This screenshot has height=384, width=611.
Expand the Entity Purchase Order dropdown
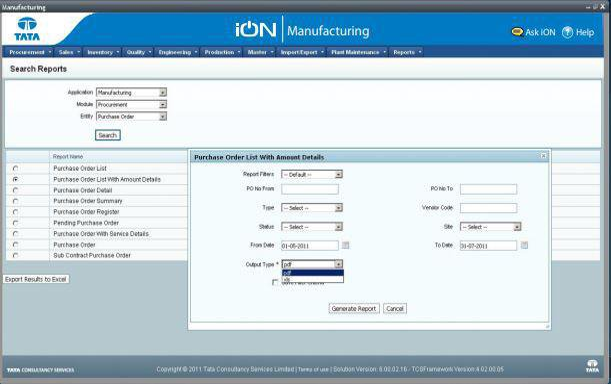point(131,117)
